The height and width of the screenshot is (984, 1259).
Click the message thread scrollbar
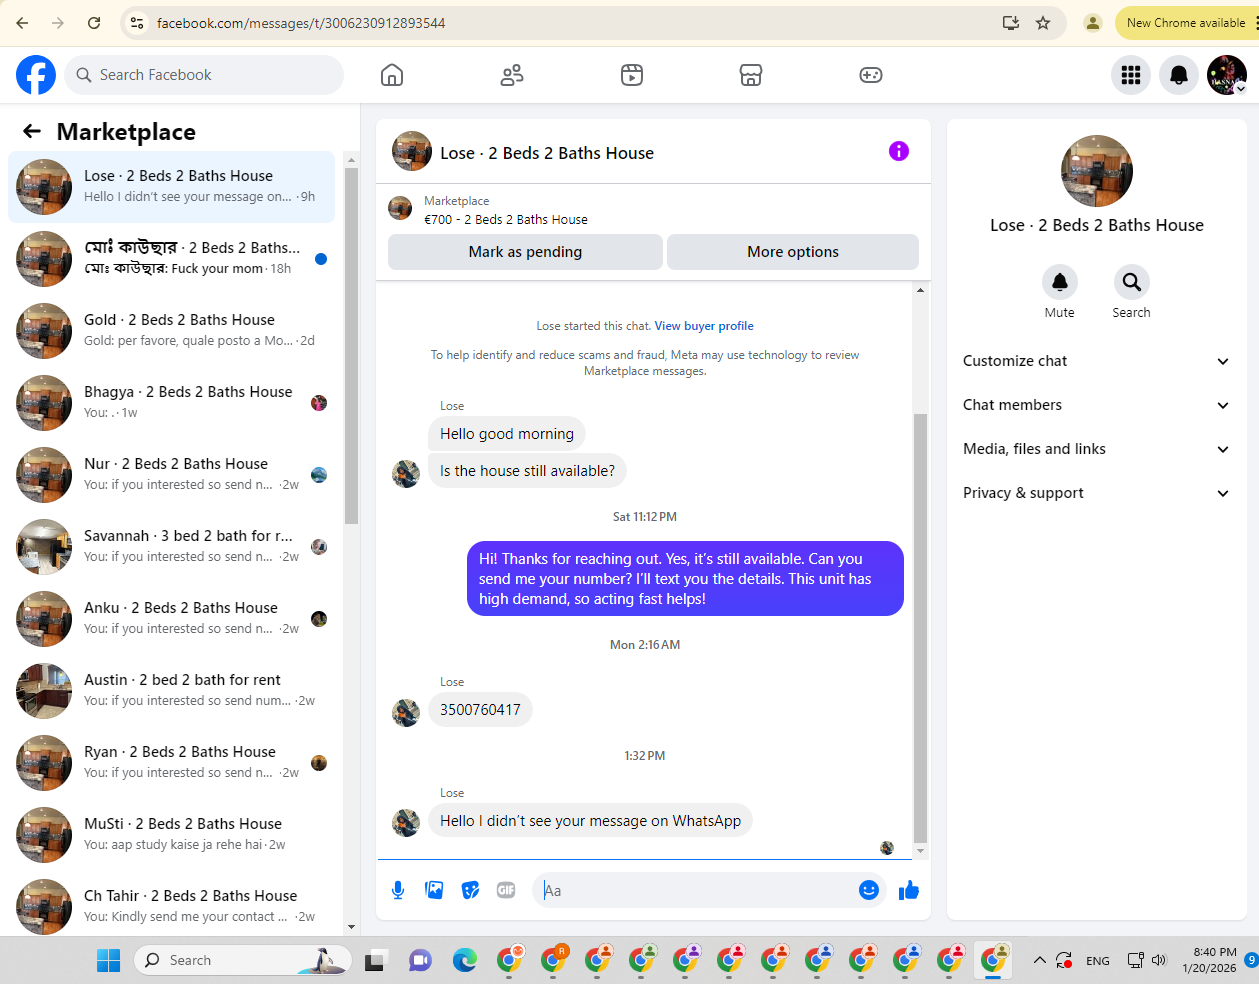[921, 628]
